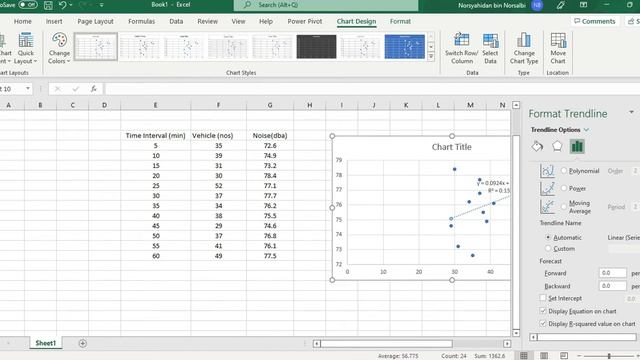Open Customize Quick Access Toolbar dropdown
The image size is (640, 360).
[101, 5]
